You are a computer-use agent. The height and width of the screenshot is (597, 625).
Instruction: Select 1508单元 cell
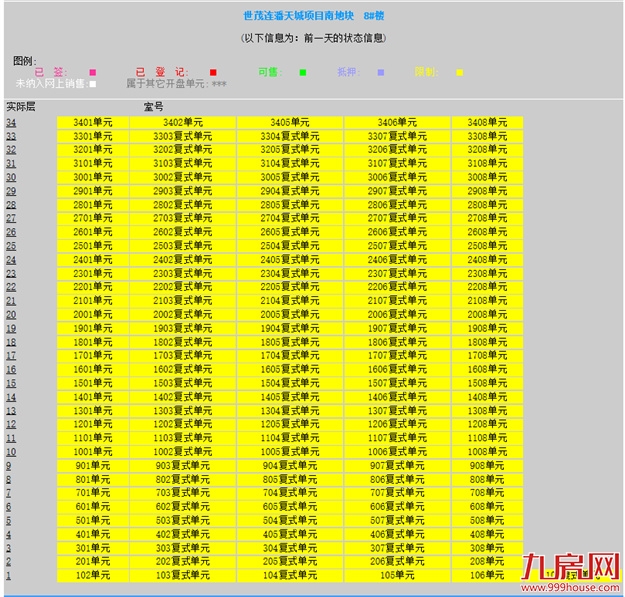click(487, 383)
